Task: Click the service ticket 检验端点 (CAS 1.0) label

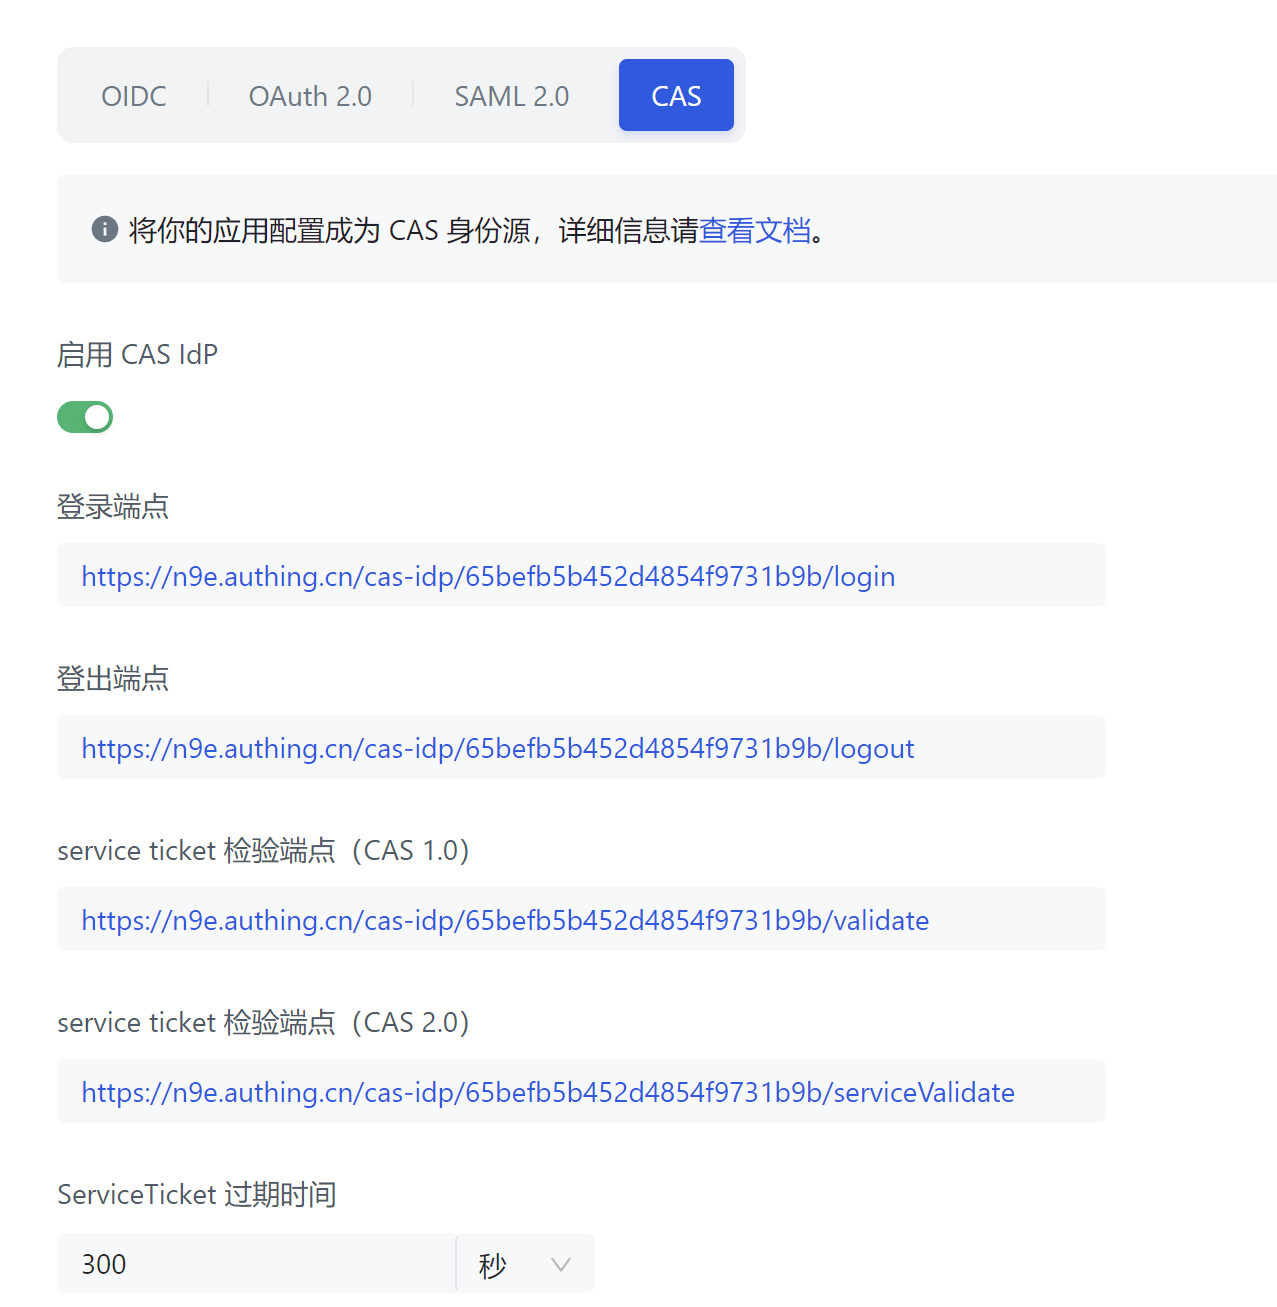Action: [263, 851]
